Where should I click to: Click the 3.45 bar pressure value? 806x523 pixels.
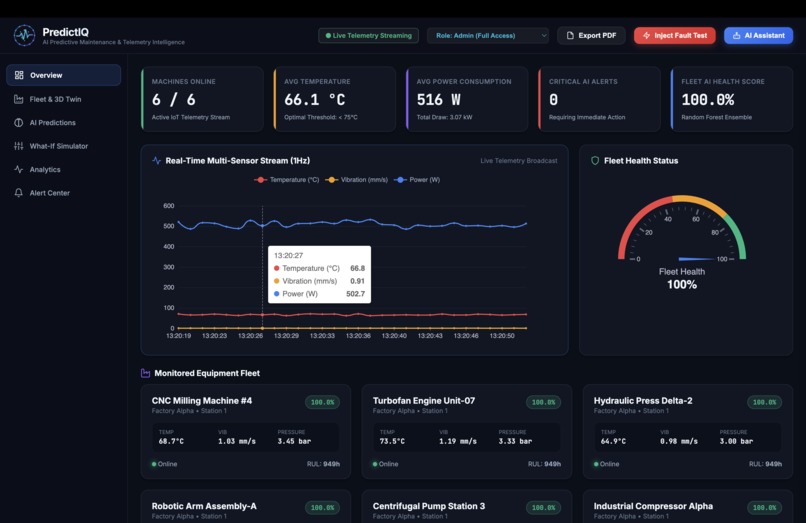(x=294, y=441)
